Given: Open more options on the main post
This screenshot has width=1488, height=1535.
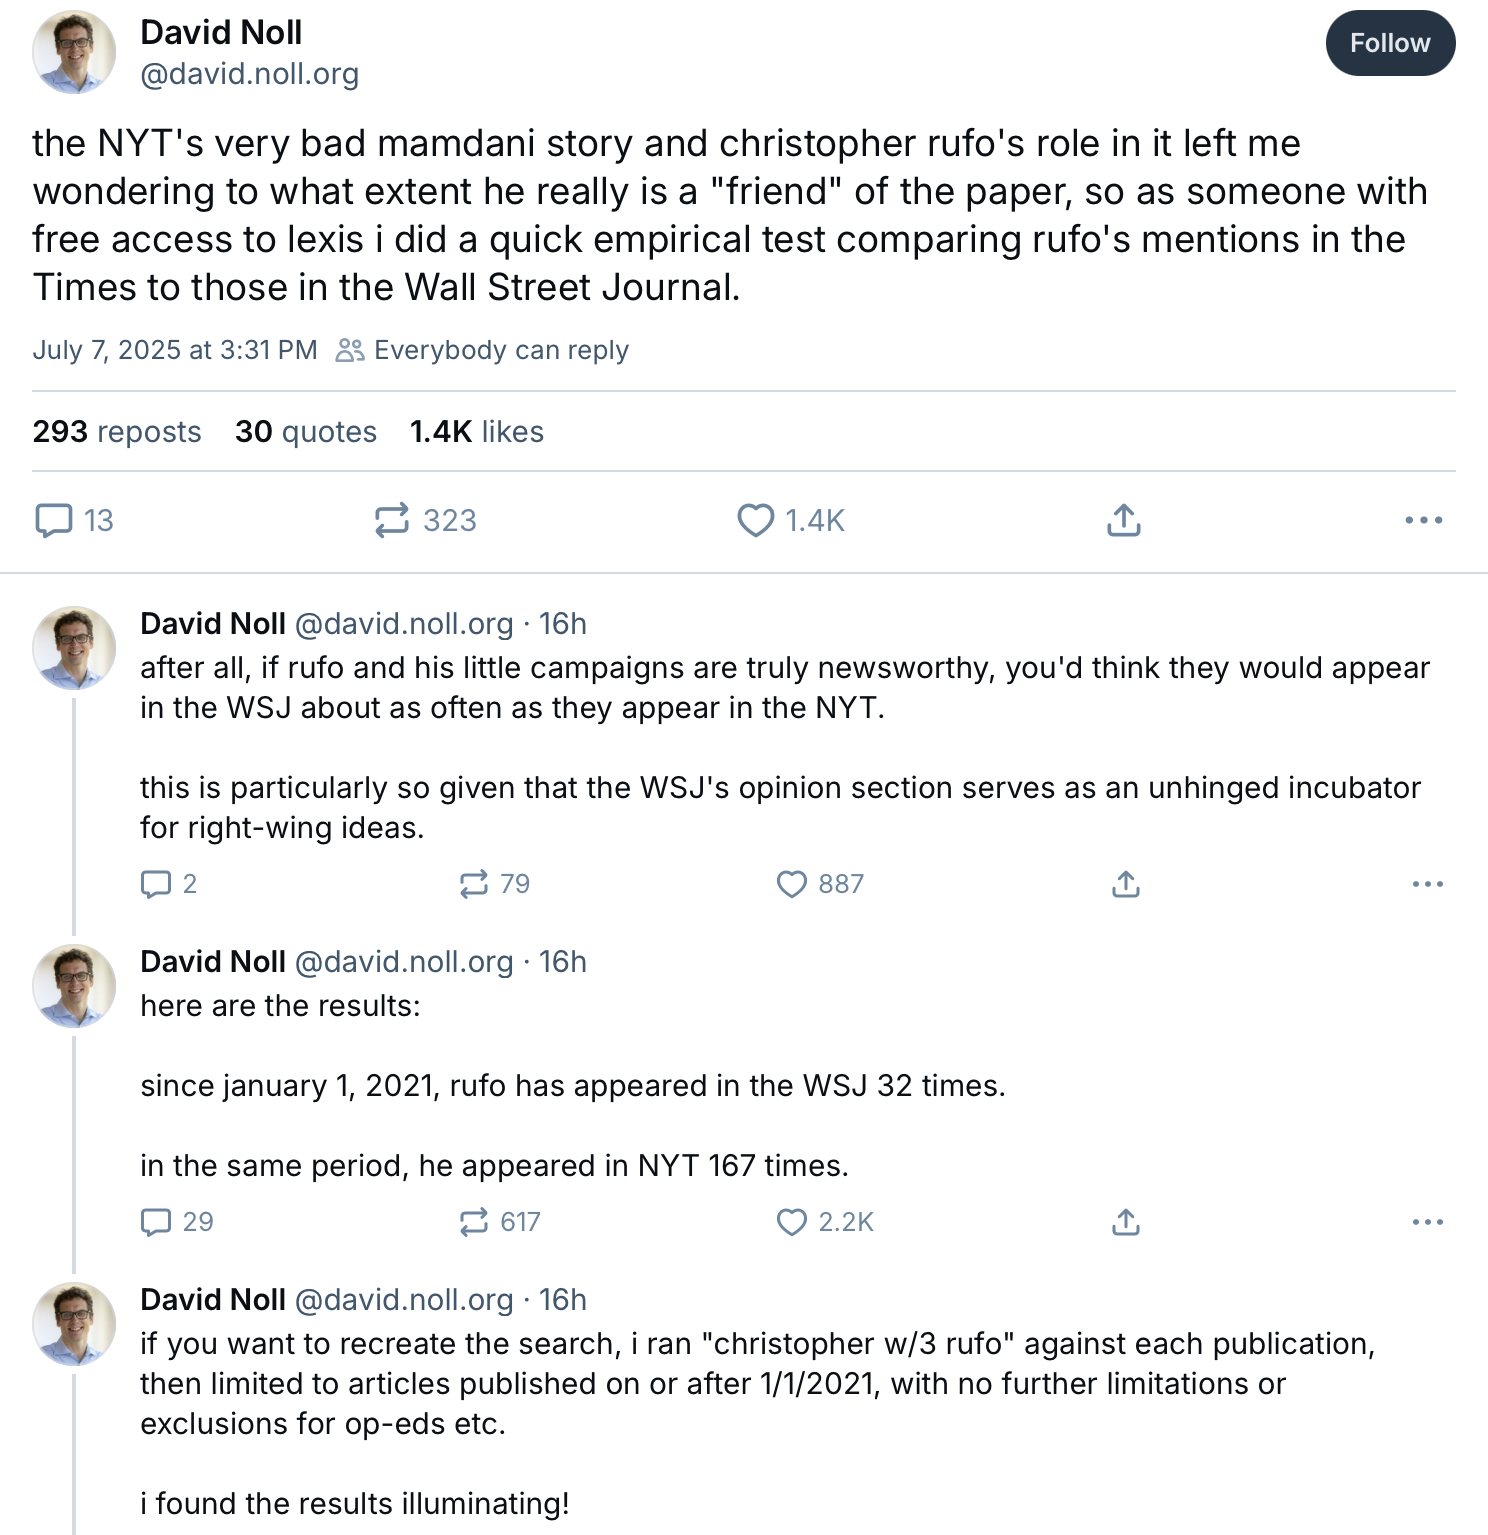Looking at the screenshot, I should click(x=1423, y=520).
